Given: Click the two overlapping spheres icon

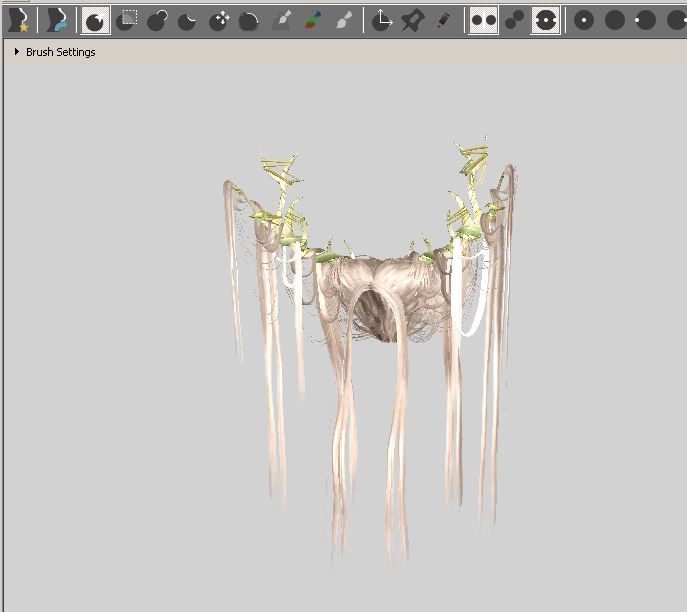Looking at the screenshot, I should coord(514,20).
